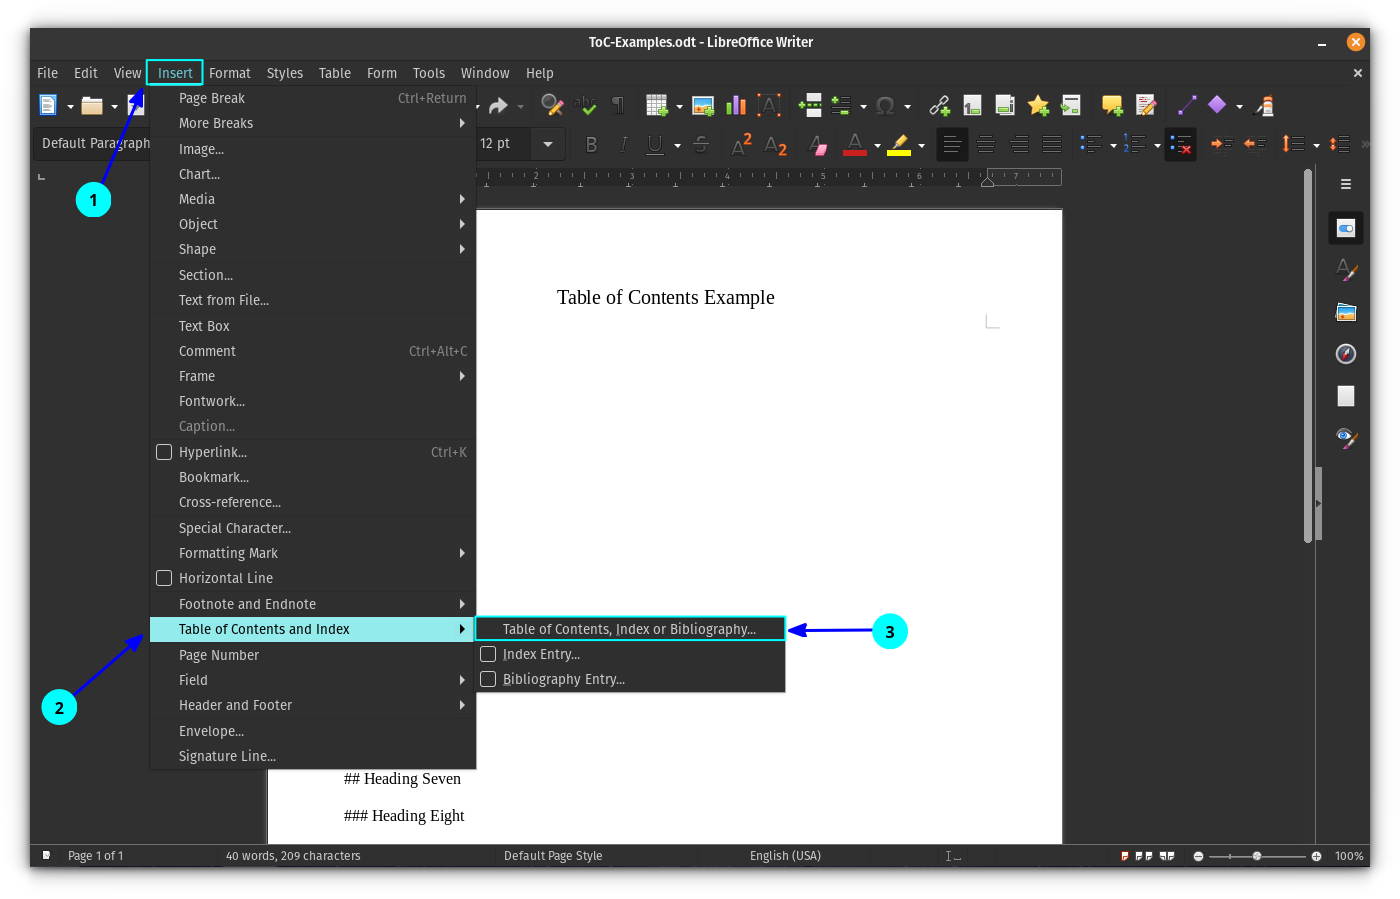Open the Tools menu
The height and width of the screenshot is (899, 1400).
click(429, 72)
